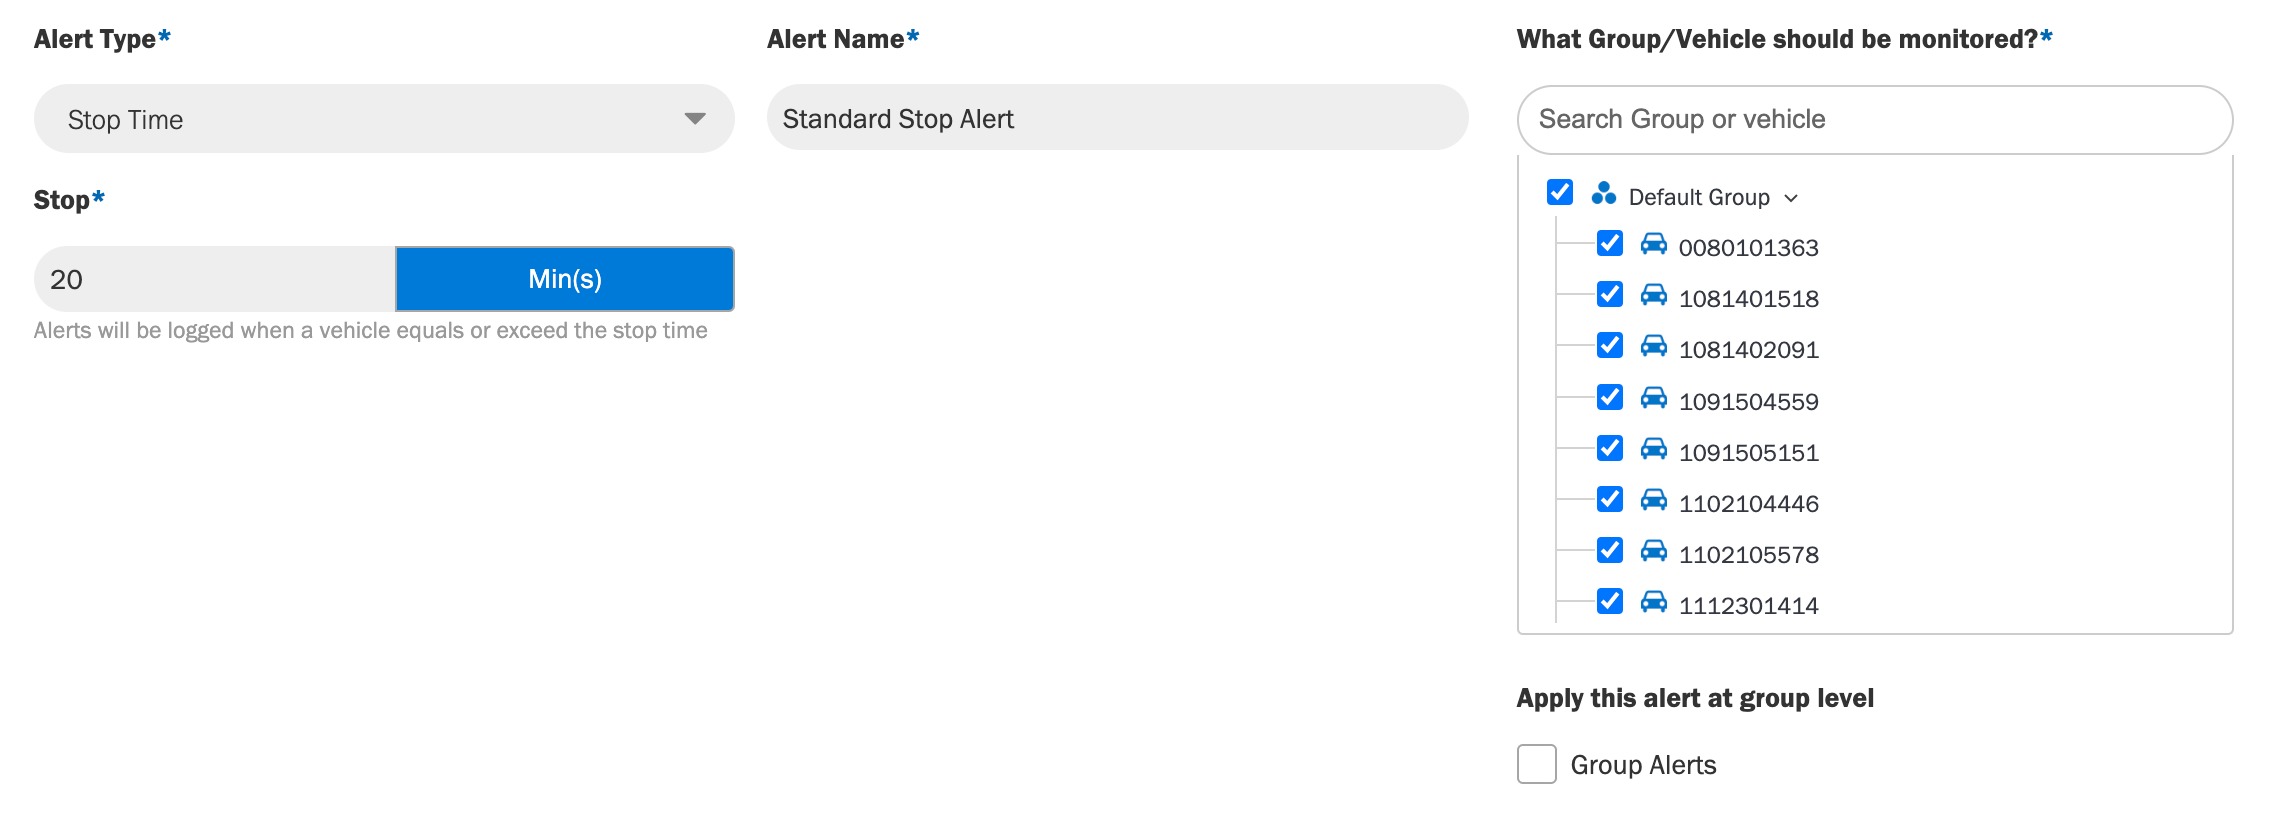Image resolution: width=2270 pixels, height=824 pixels.
Task: Deselect checkbox for vehicle 0080101363
Action: tap(1610, 243)
